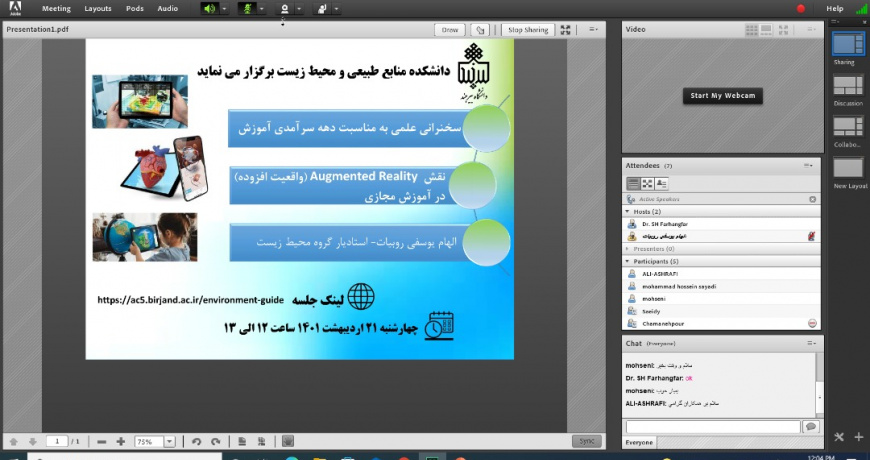Click the last icon left of Sync

pos(287,442)
